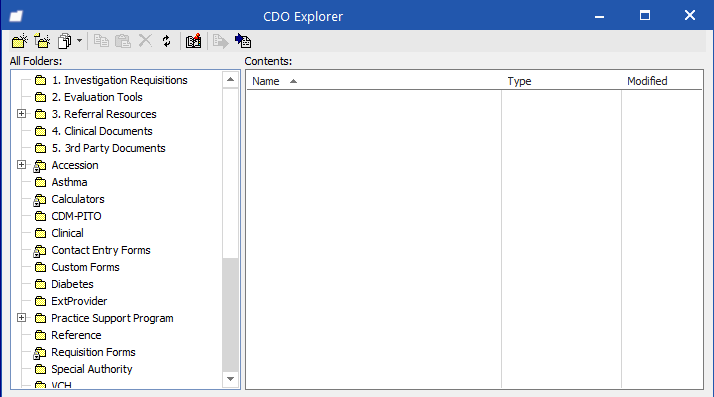Expand the Accession folder node
714x397 pixels.
(x=21, y=165)
